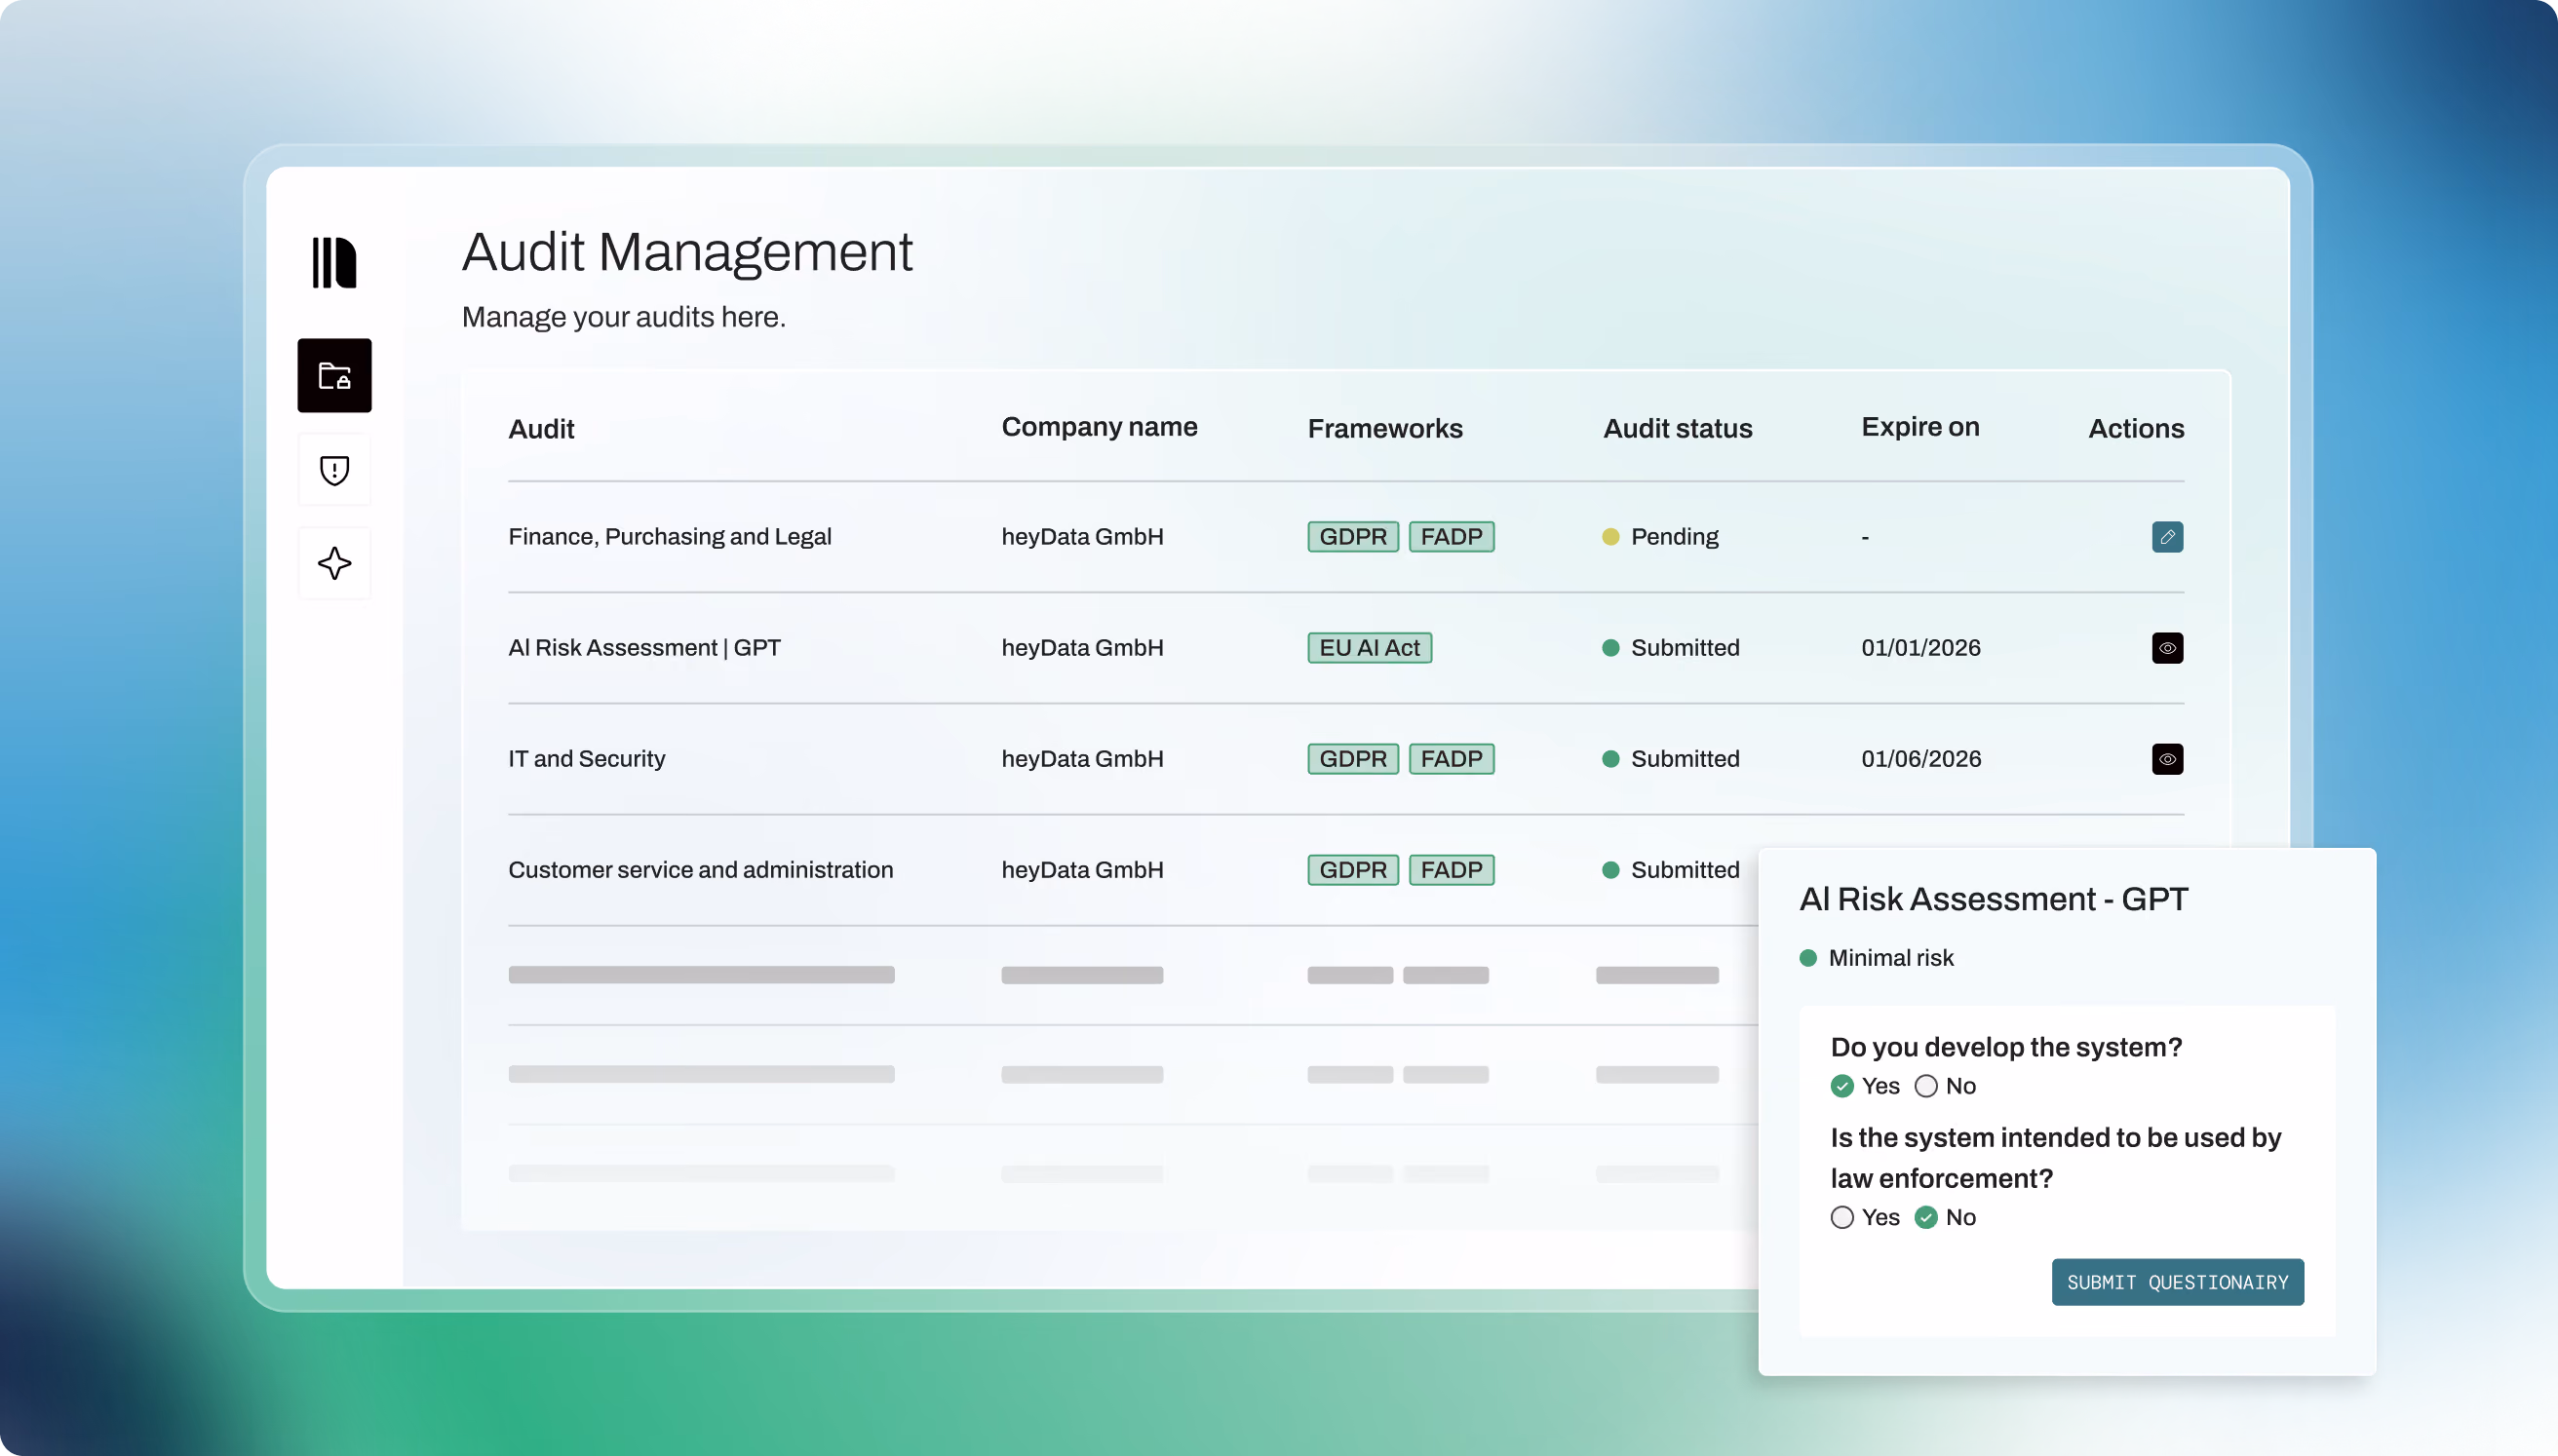Viewport: 2558px width, 1456px height.
Task: Click the Audit status column header
Action: [1677, 429]
